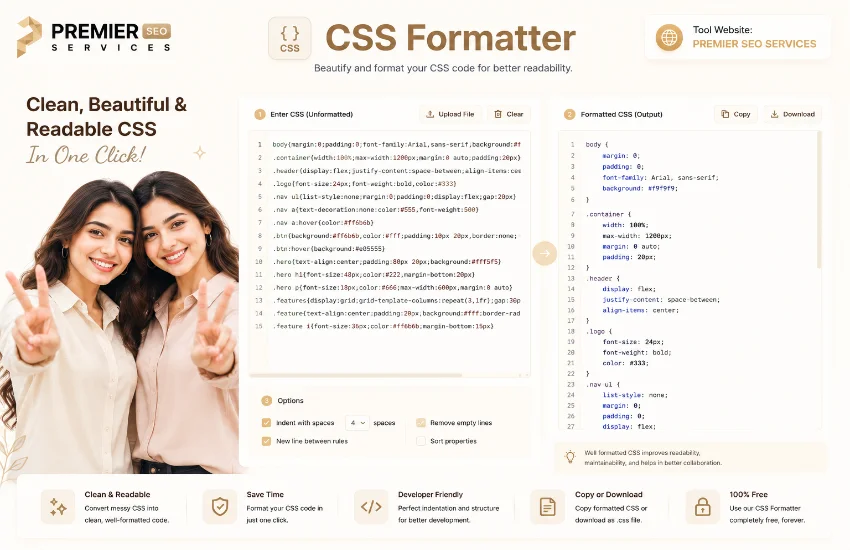Click the document Copy or Download icon
Viewport: 850px width, 550px height.
(x=548, y=507)
